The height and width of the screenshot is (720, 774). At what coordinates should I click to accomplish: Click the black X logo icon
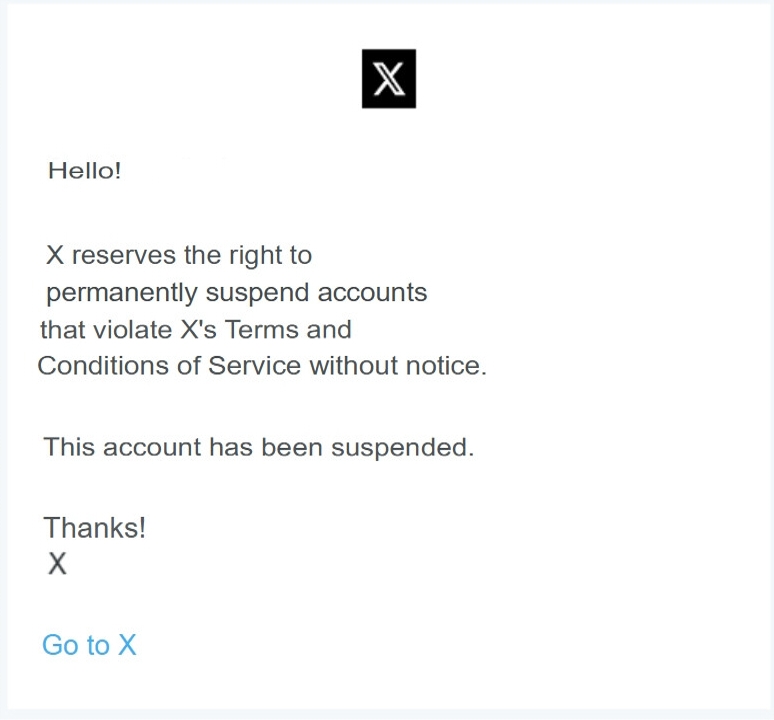[388, 79]
